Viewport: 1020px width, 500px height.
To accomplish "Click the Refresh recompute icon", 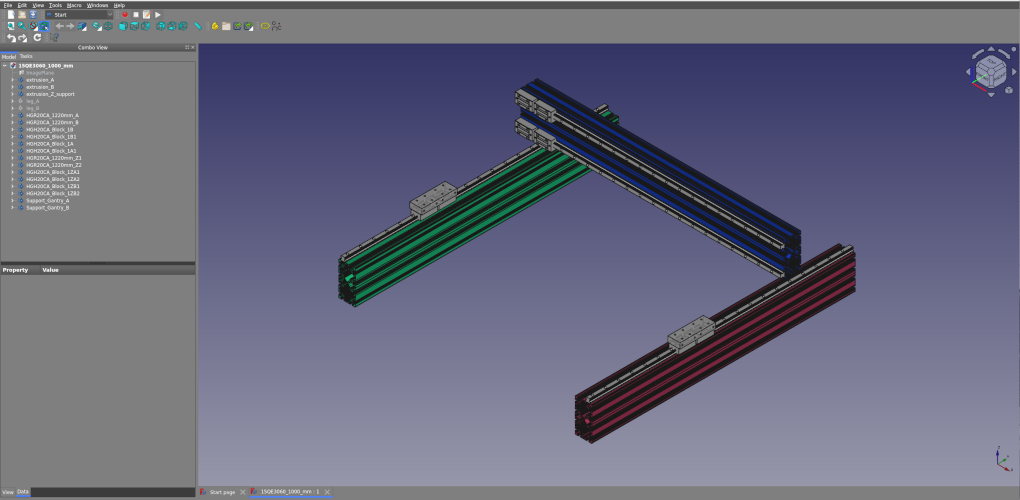I will coord(37,38).
